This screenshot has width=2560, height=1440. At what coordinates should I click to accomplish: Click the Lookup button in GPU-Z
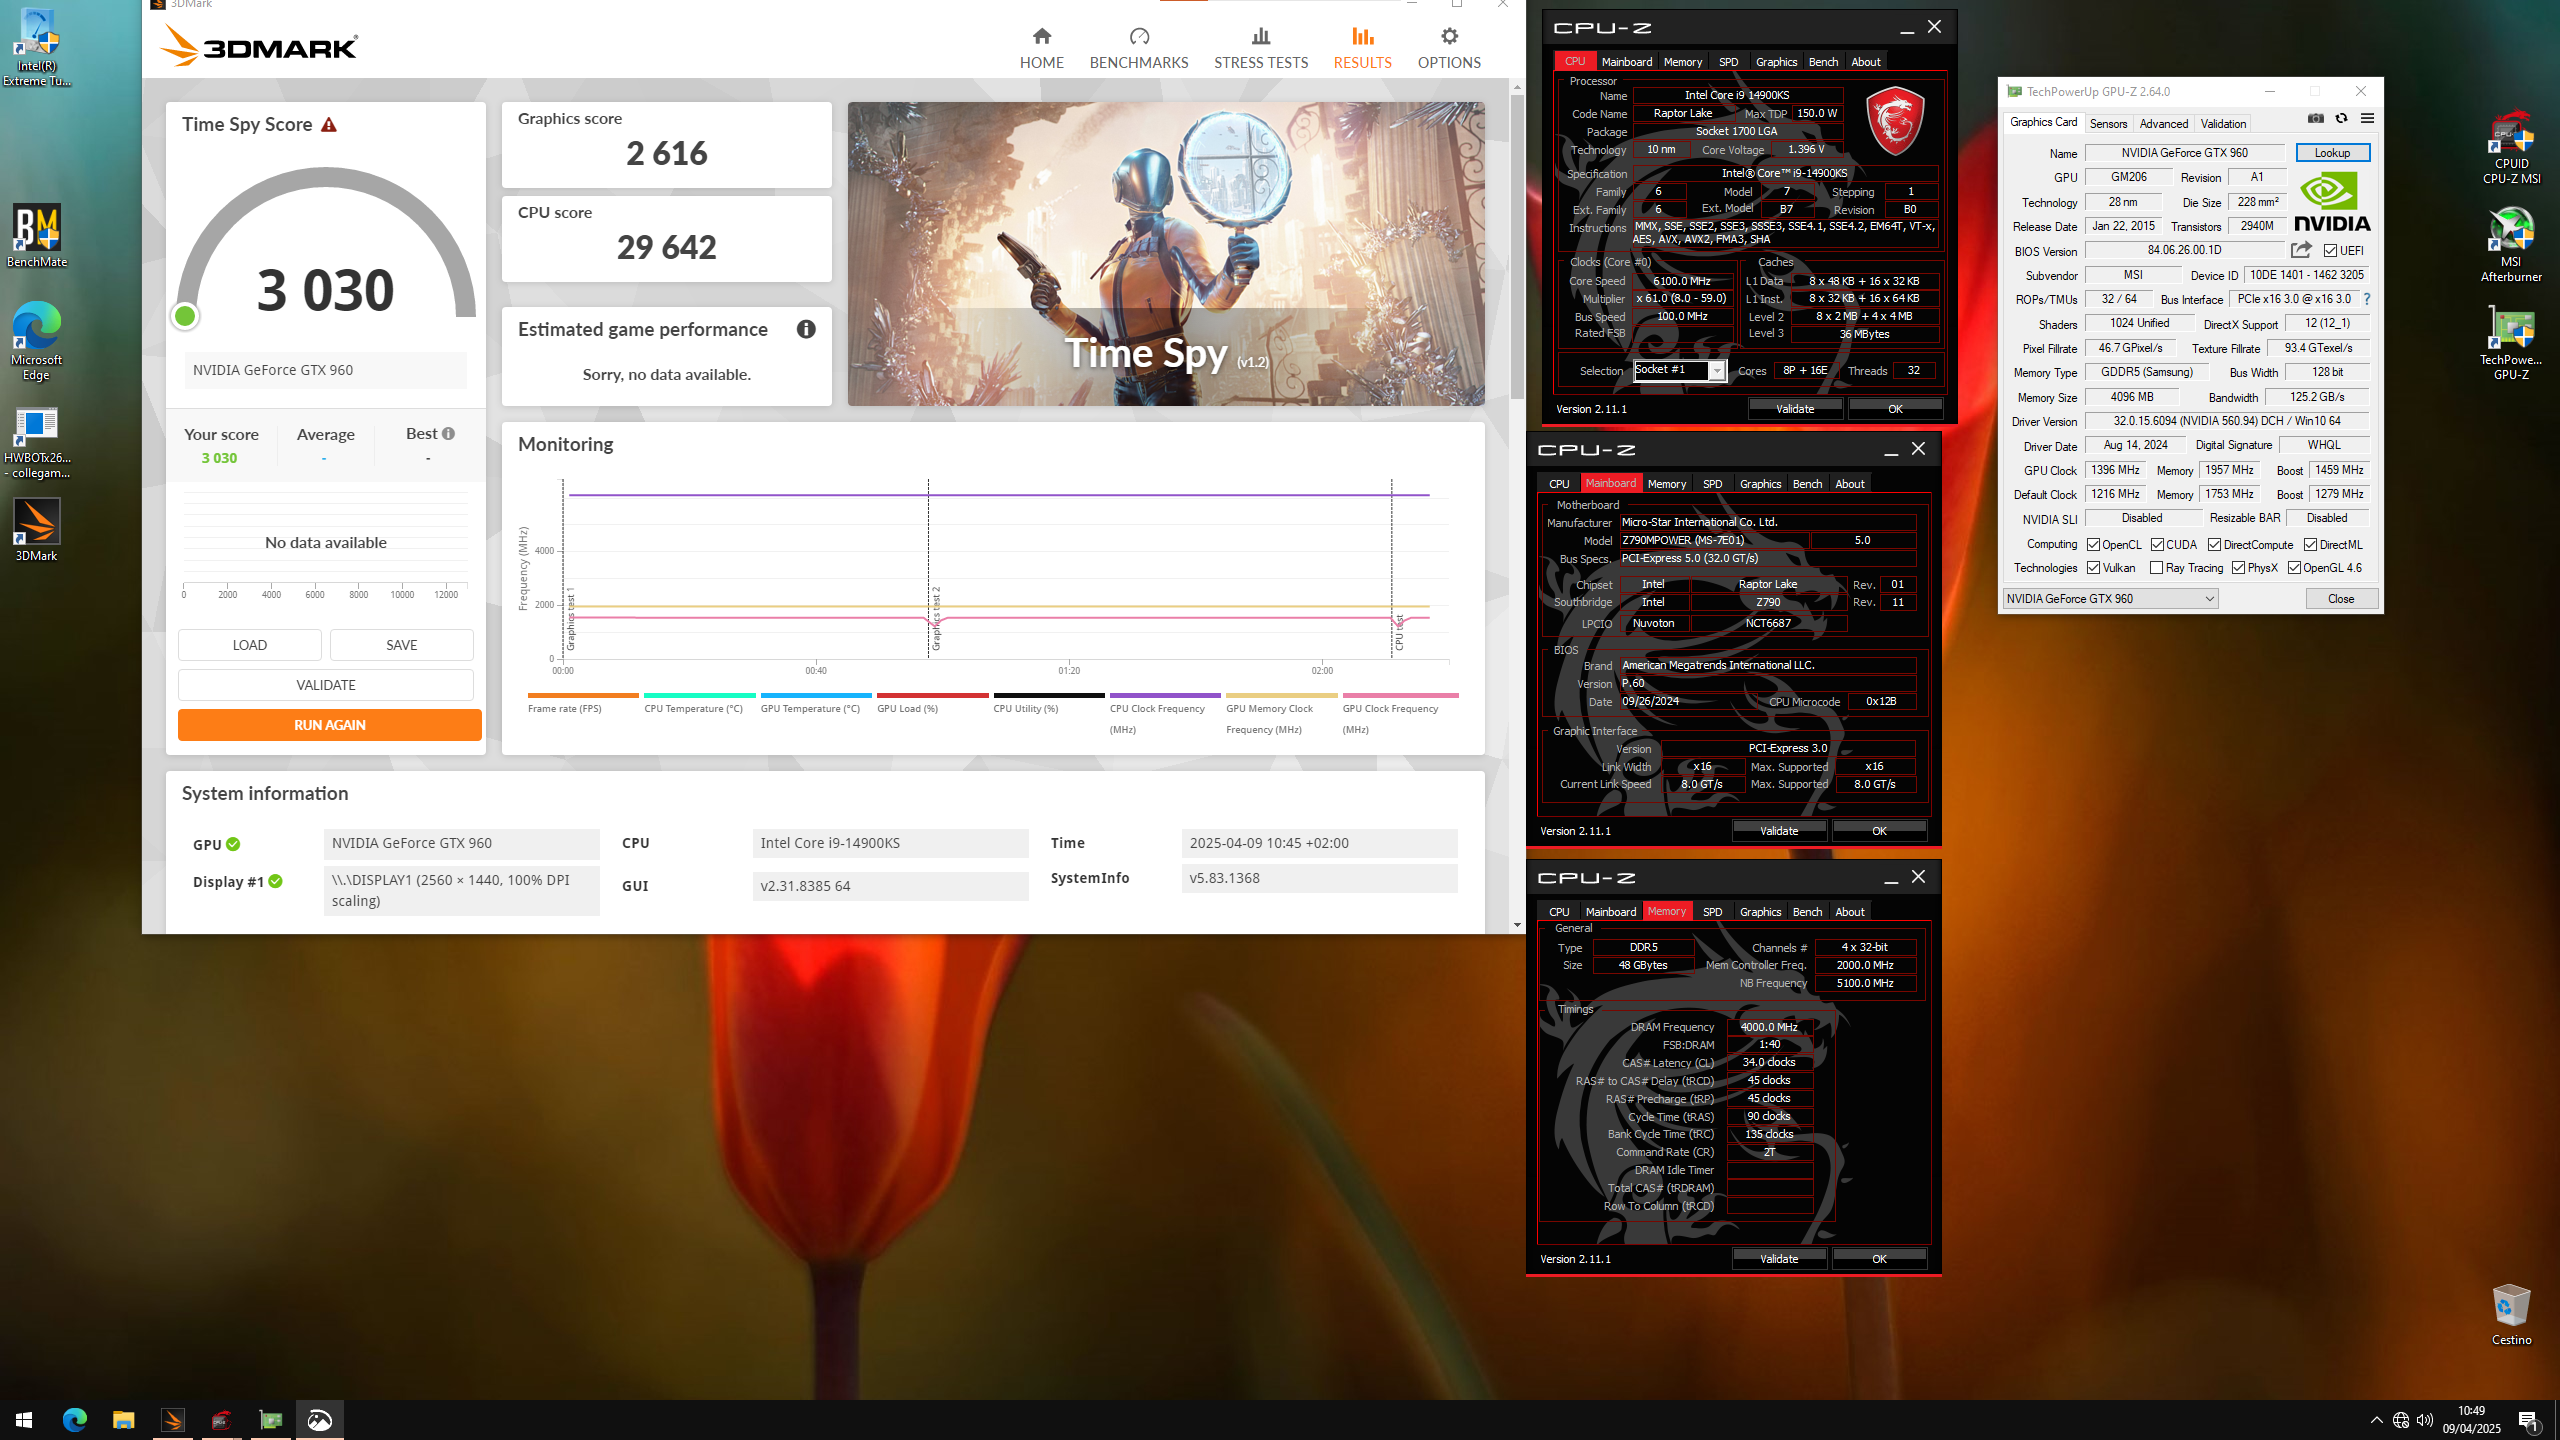pyautogui.click(x=2332, y=153)
